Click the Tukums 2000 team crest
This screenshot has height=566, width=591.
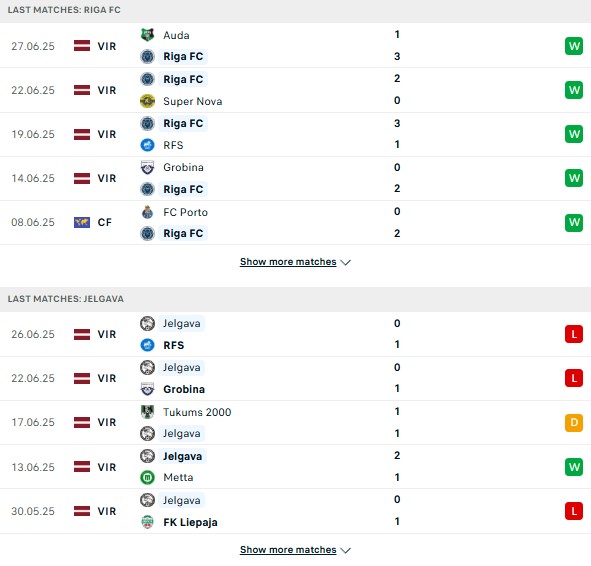point(147,412)
